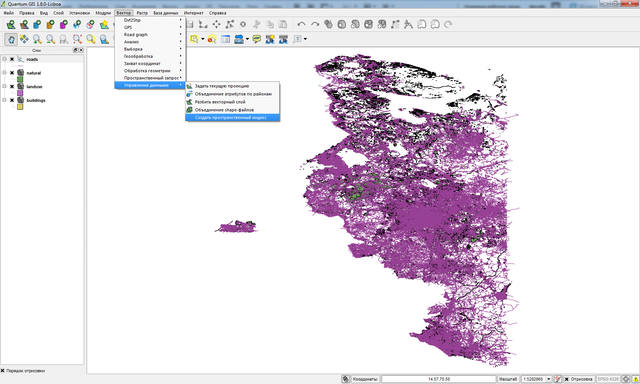Open the Растр menu
The width and height of the screenshot is (640, 384).
click(x=142, y=13)
